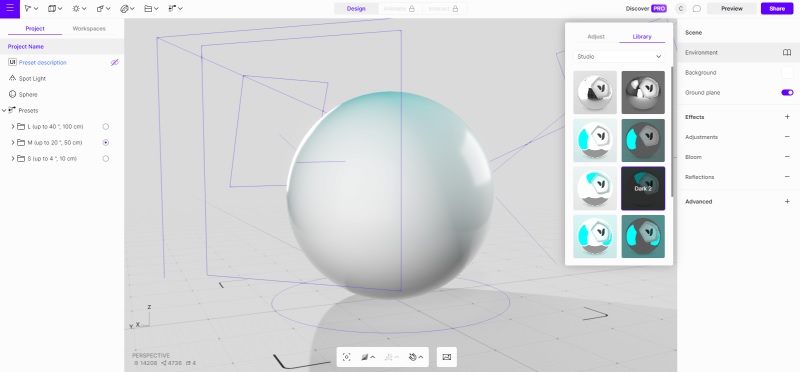Open the folder library tool

click(148, 9)
